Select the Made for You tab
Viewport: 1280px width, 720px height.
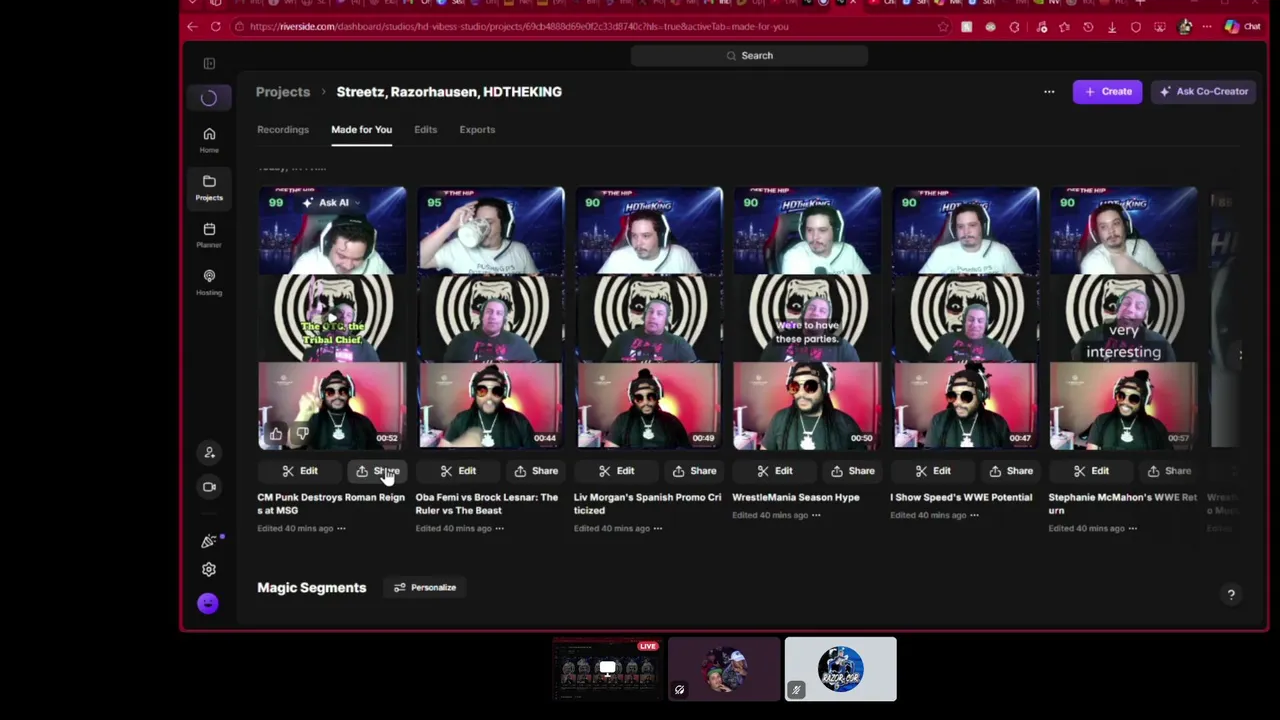(361, 130)
